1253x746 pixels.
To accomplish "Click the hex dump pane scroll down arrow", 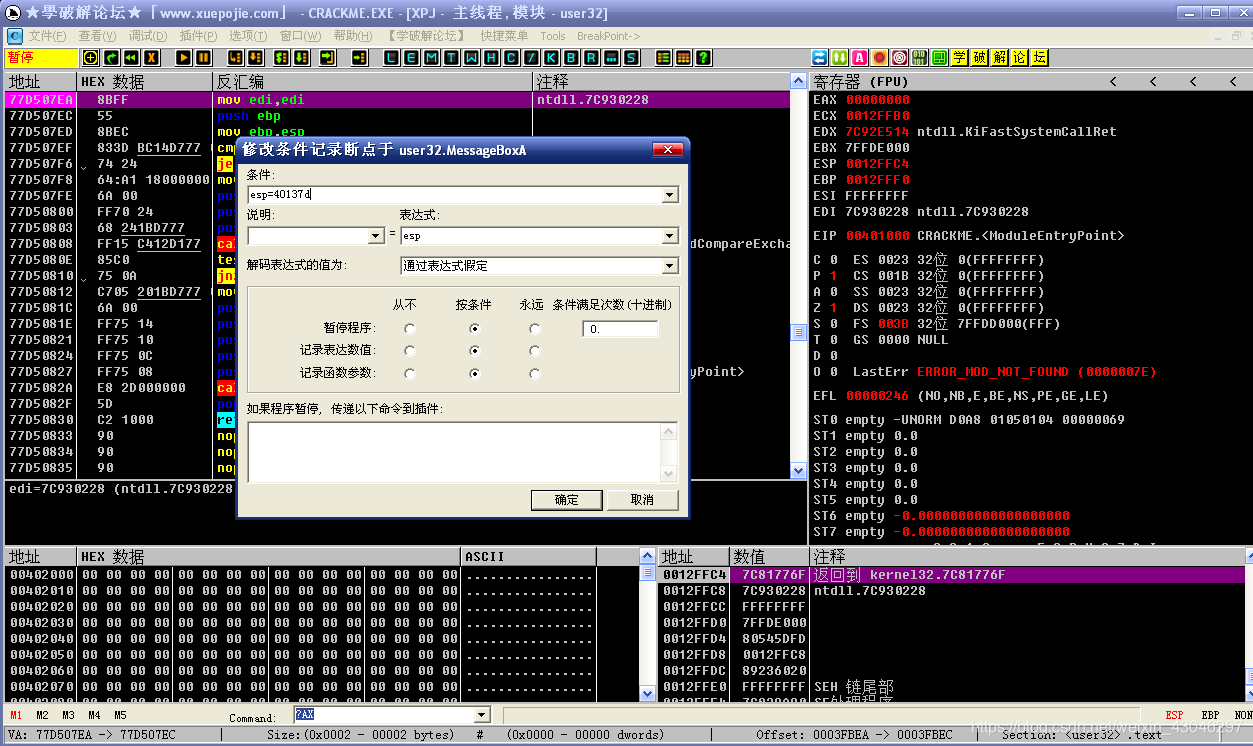I will tap(647, 693).
